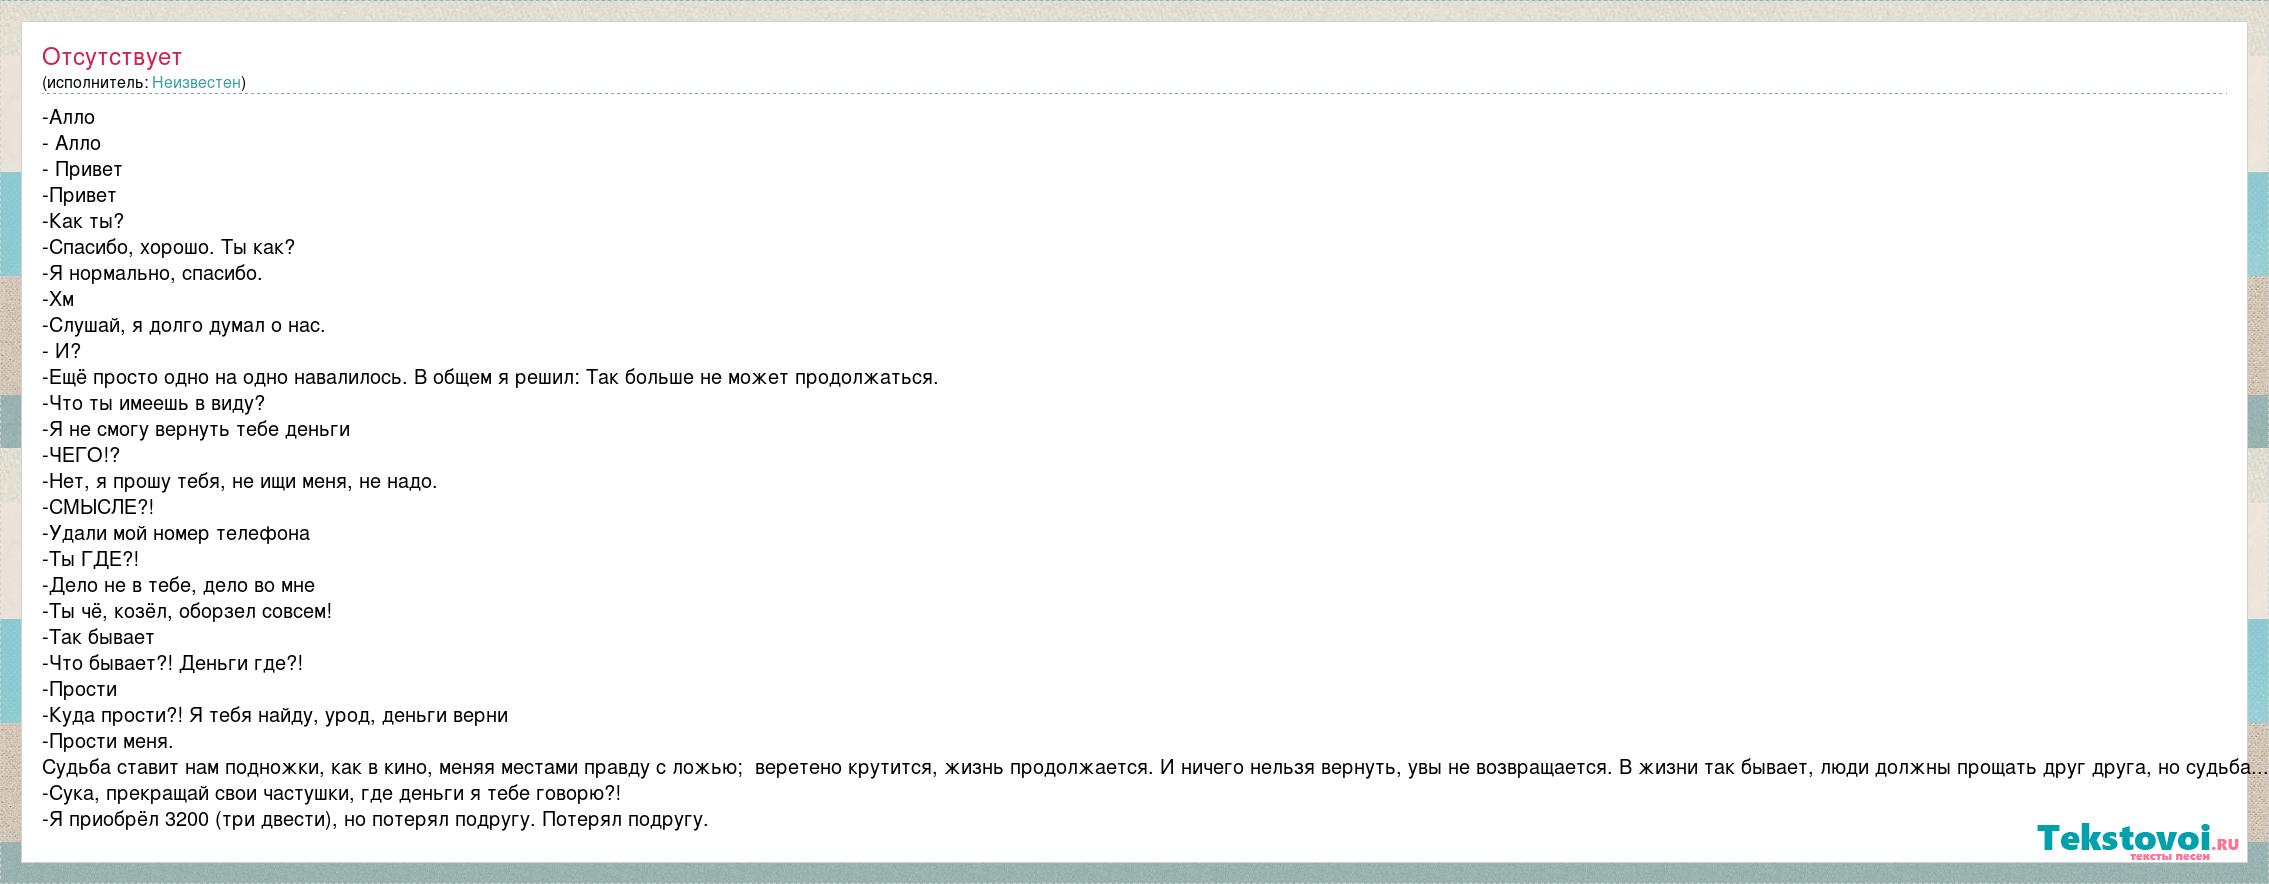
Task: Open the artist link Неизвестен
Action: coord(196,82)
